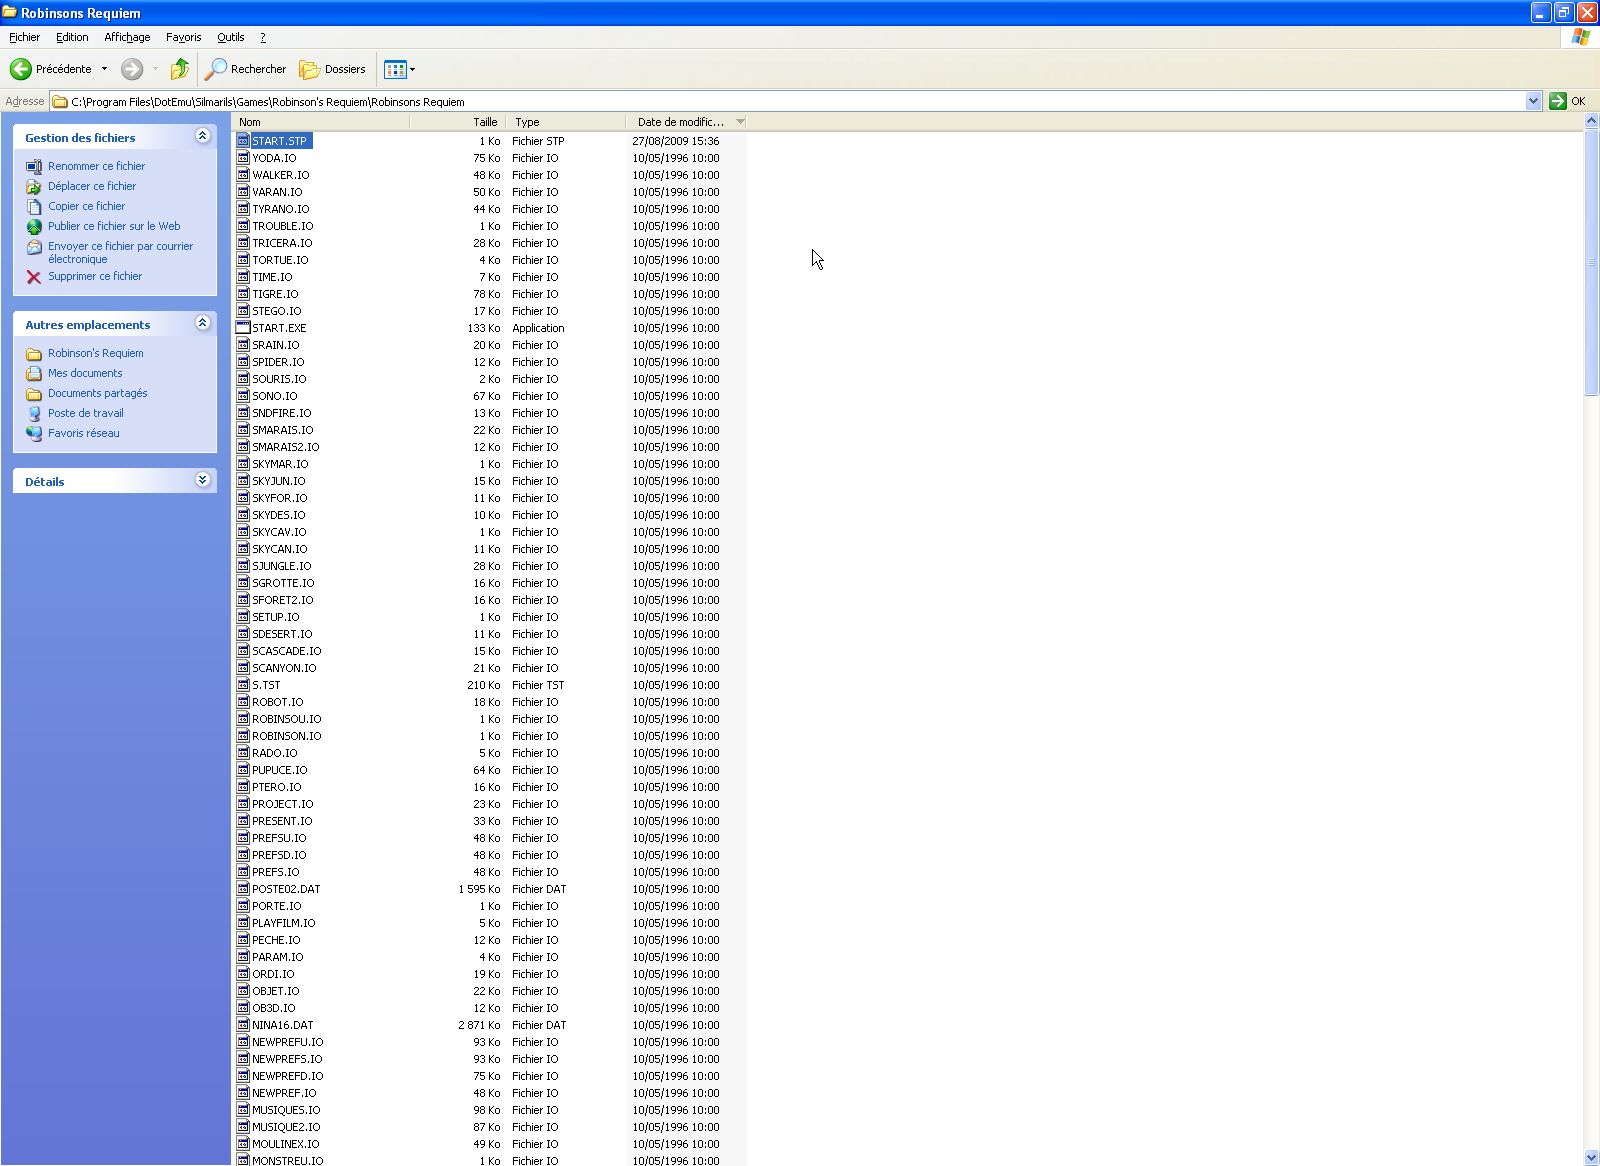The width and height of the screenshot is (1600, 1166).
Task: Click the Renommer ce fichier icon
Action: 34,167
